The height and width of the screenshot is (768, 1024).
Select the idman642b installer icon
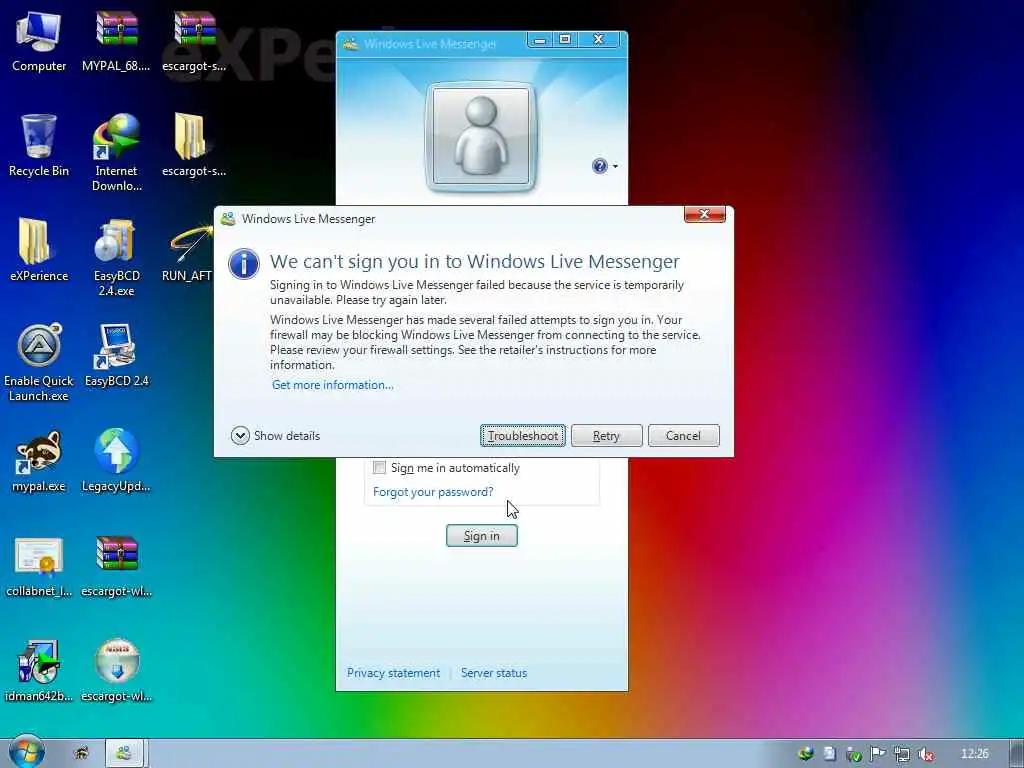click(39, 671)
